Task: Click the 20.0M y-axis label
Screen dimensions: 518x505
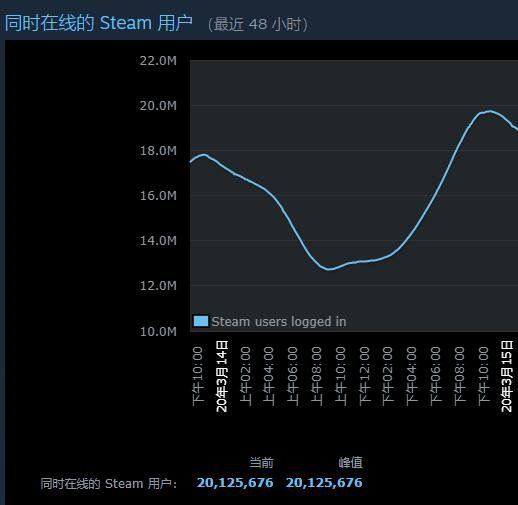Action: pyautogui.click(x=158, y=106)
